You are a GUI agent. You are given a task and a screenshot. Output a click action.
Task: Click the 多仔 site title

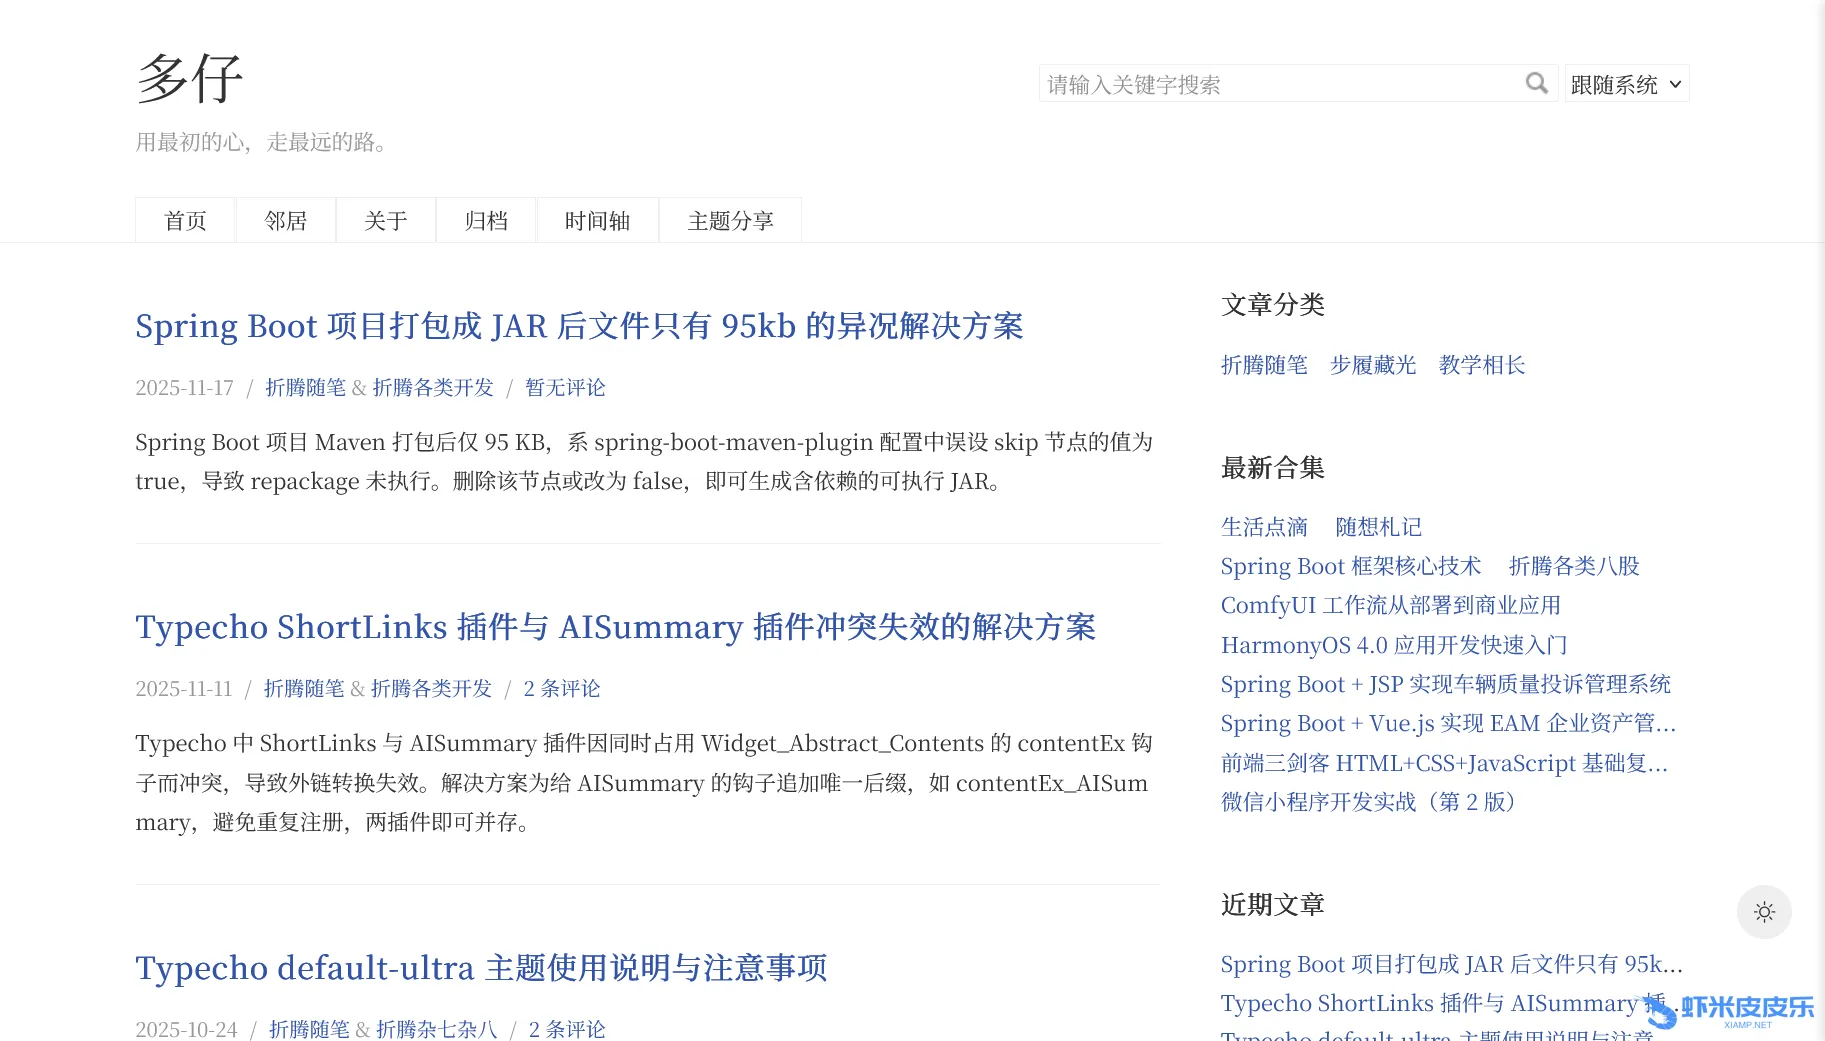tap(190, 79)
